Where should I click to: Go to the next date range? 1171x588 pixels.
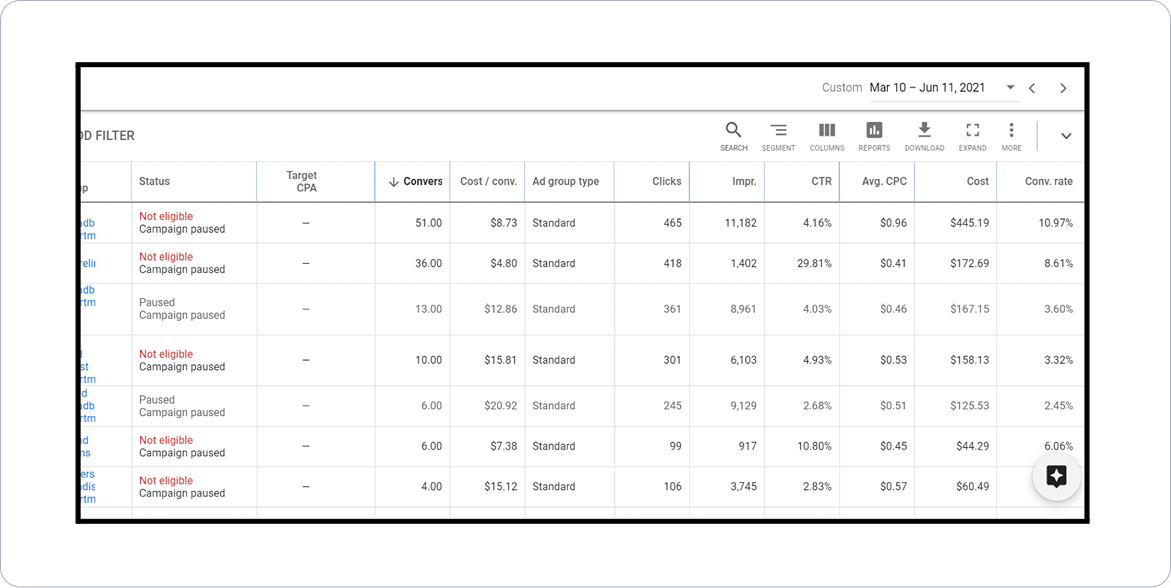coord(1063,88)
